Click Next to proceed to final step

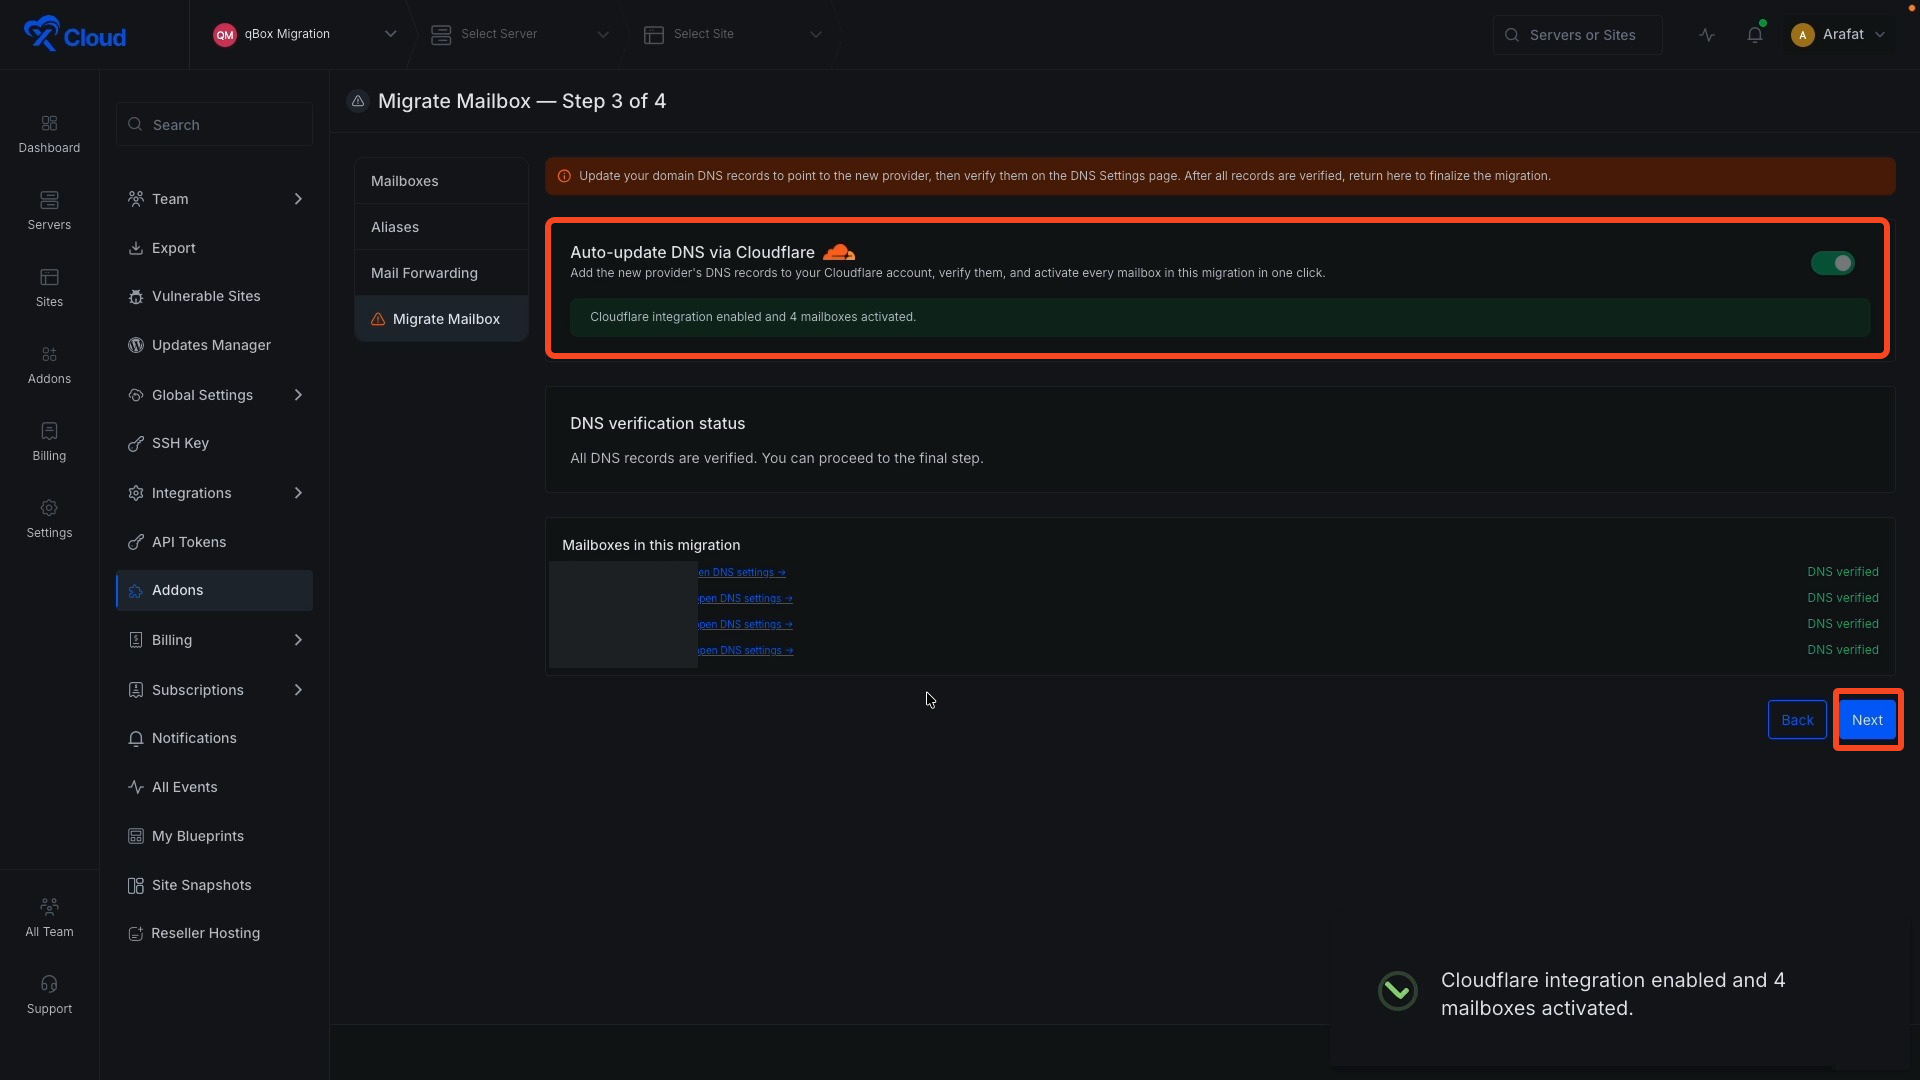coord(1867,720)
